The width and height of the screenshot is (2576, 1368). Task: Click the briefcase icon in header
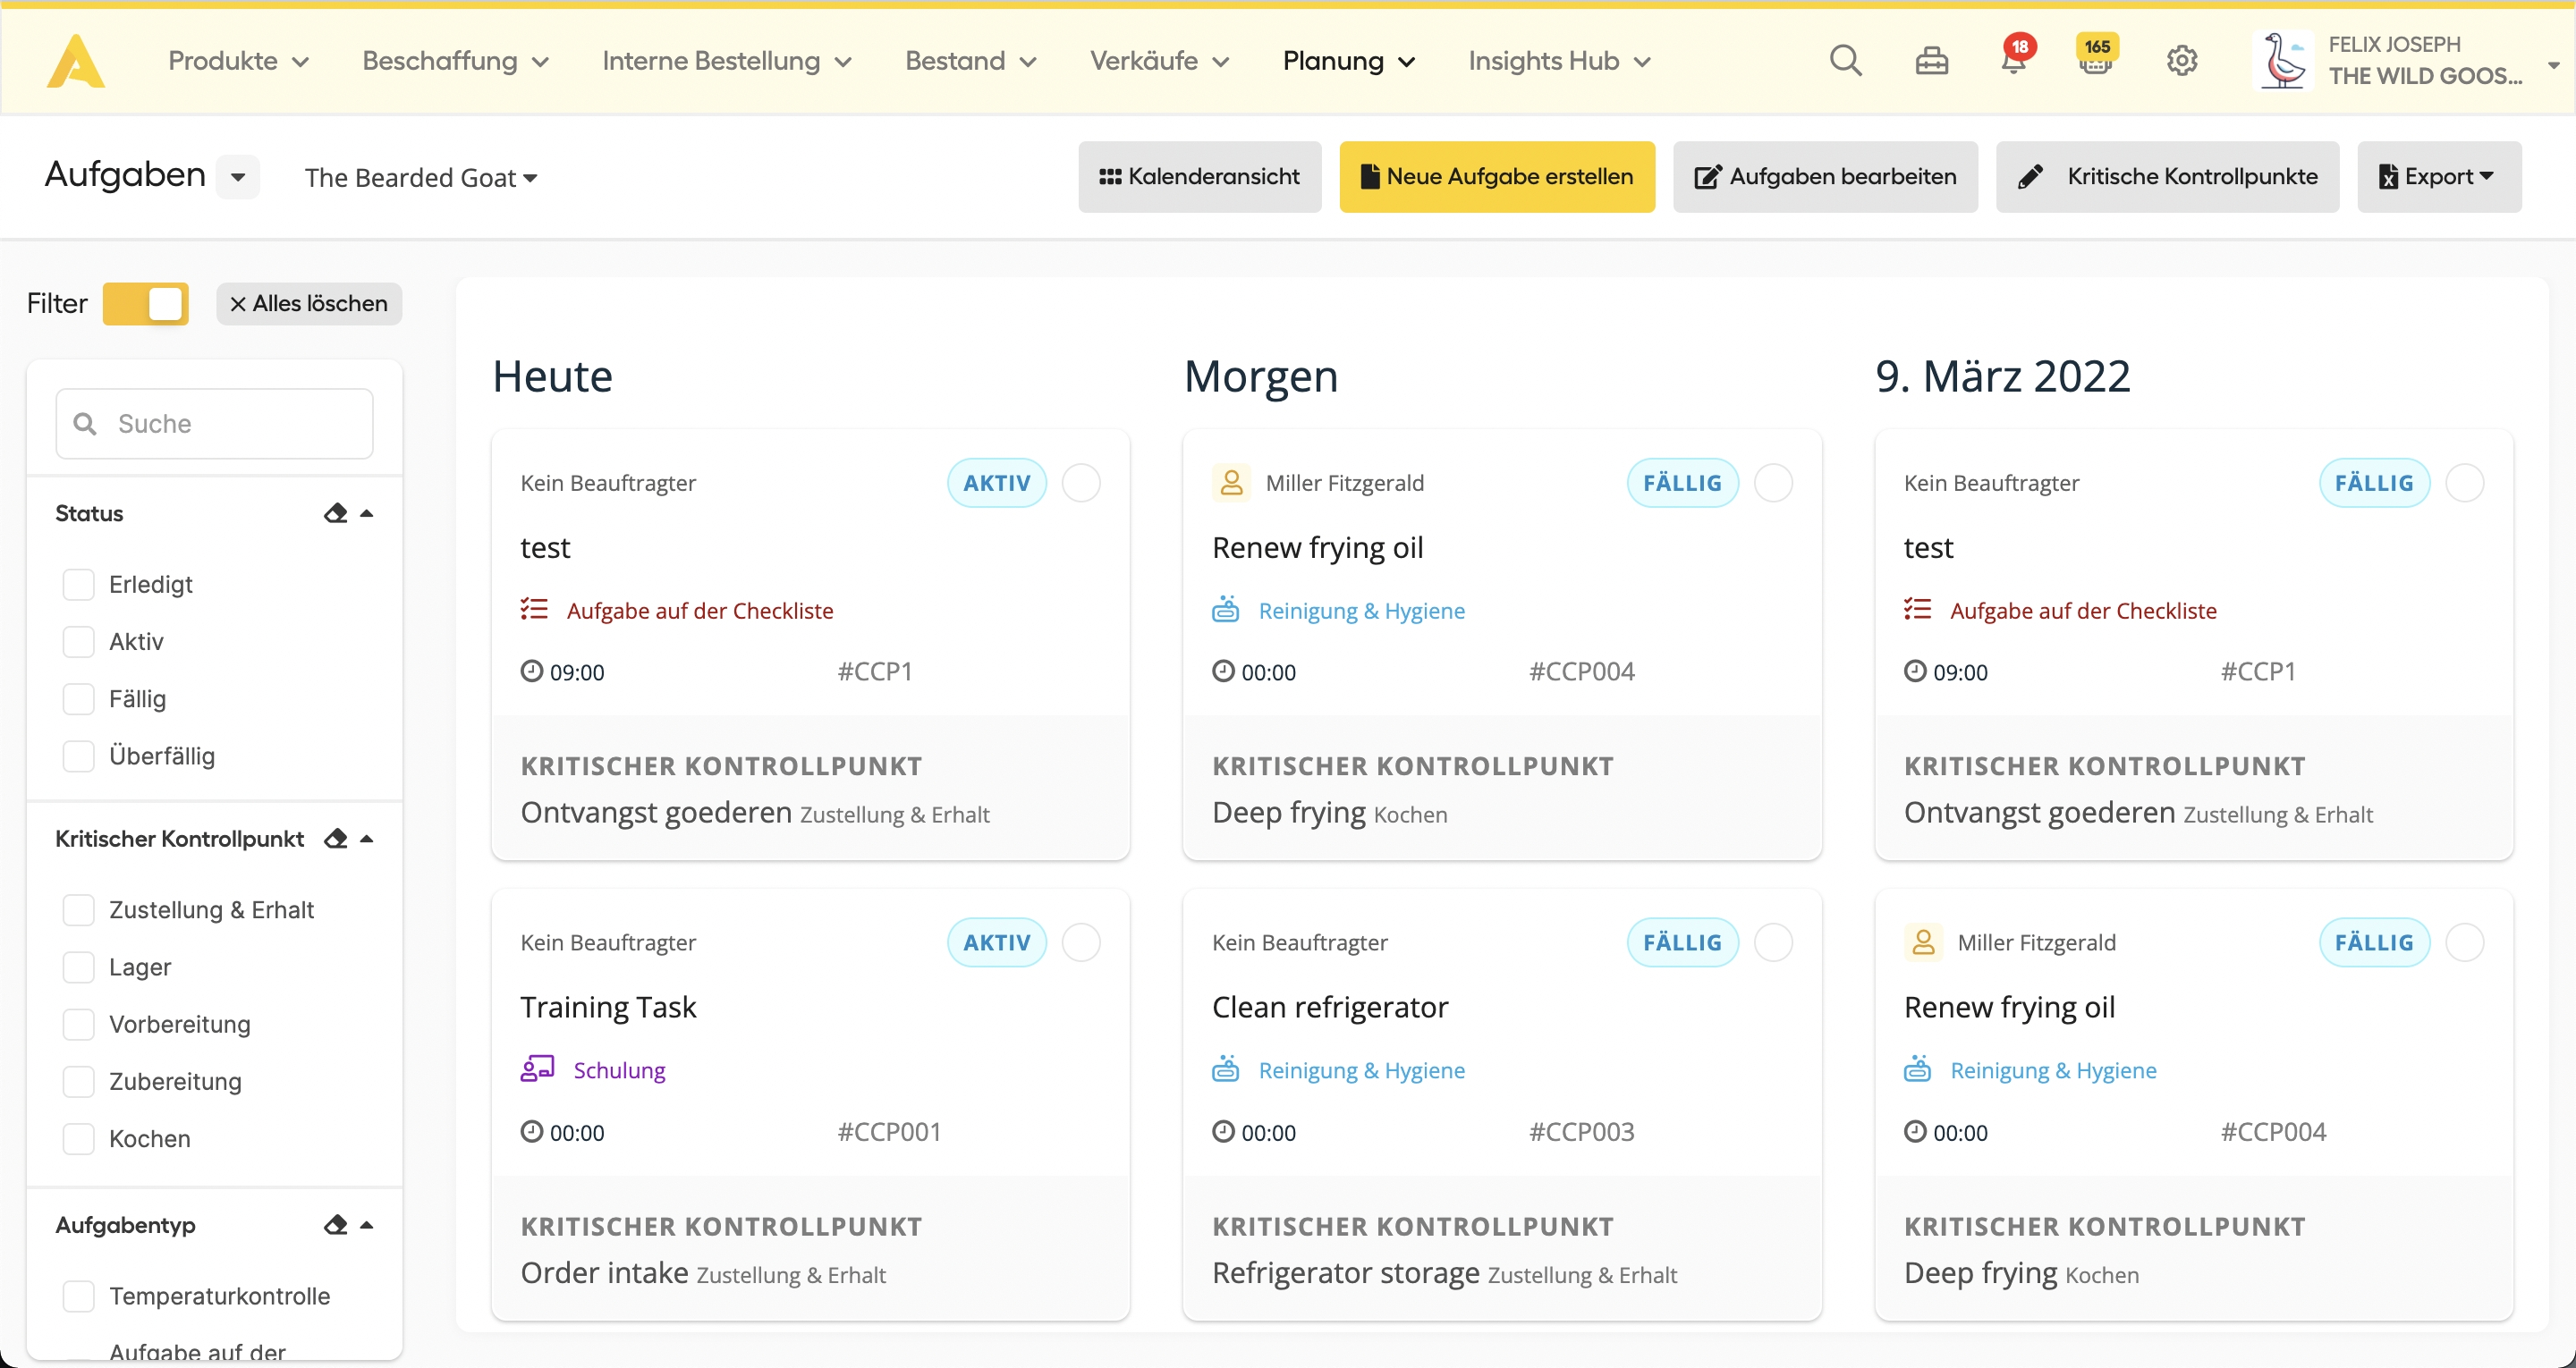click(1931, 61)
